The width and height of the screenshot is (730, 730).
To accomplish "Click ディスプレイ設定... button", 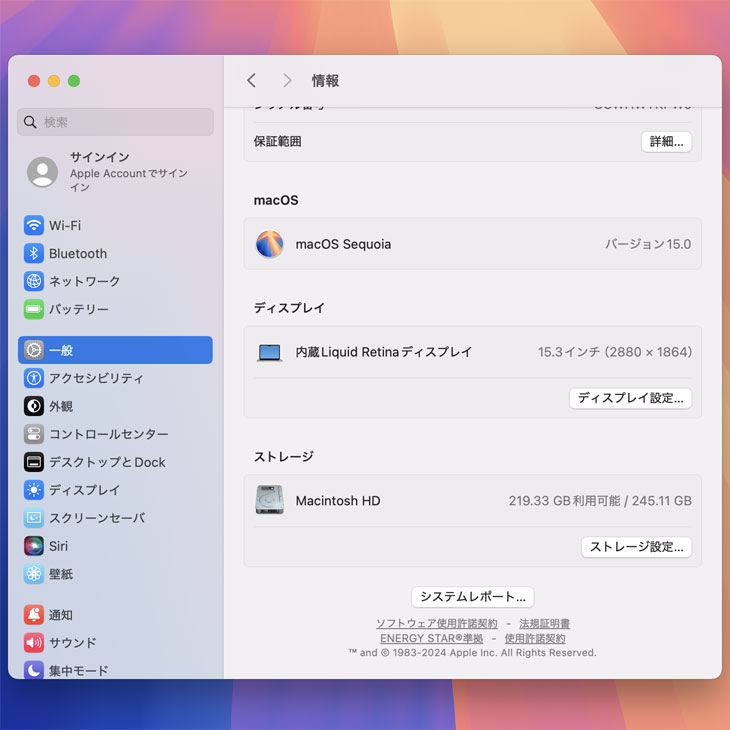I will tap(630, 398).
